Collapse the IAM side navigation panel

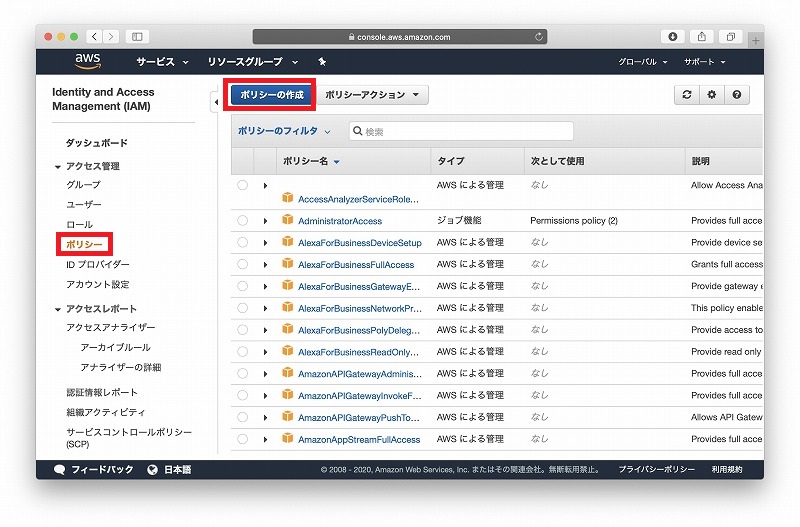(x=216, y=102)
